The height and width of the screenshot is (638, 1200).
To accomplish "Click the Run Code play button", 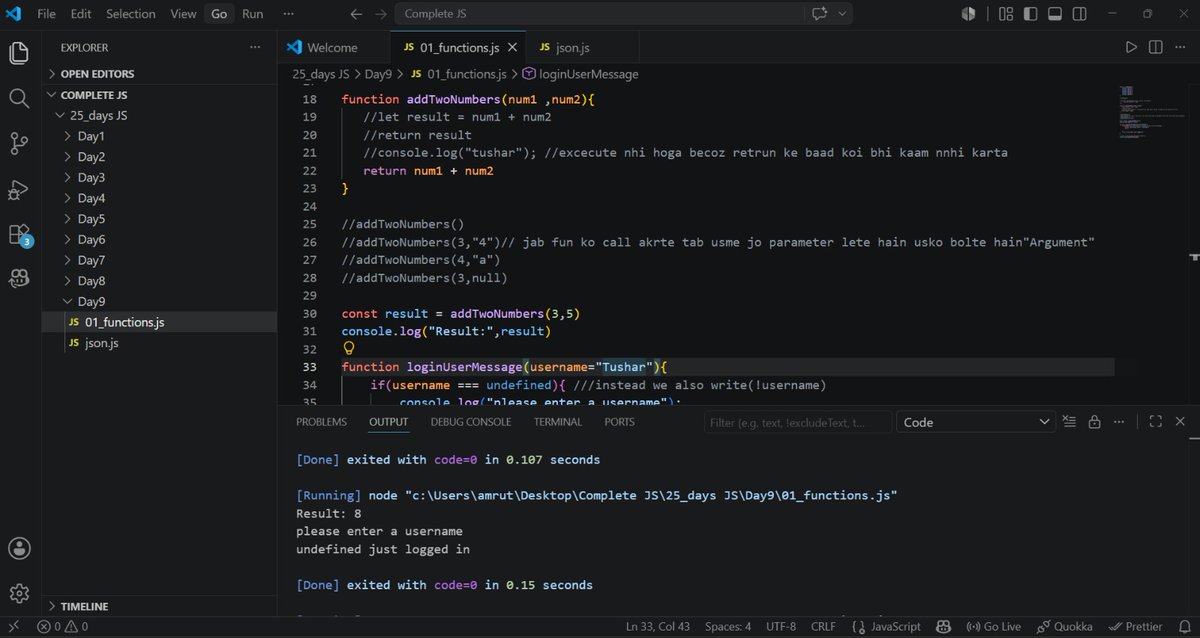I will pyautogui.click(x=1131, y=47).
